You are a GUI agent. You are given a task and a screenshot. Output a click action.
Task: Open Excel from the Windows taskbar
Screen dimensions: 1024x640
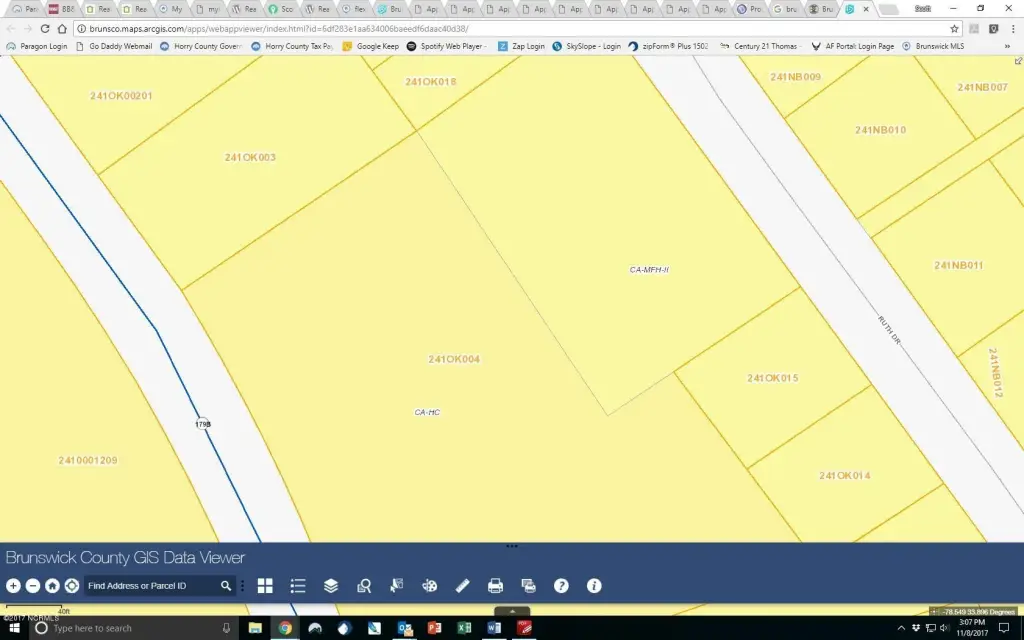(464, 628)
